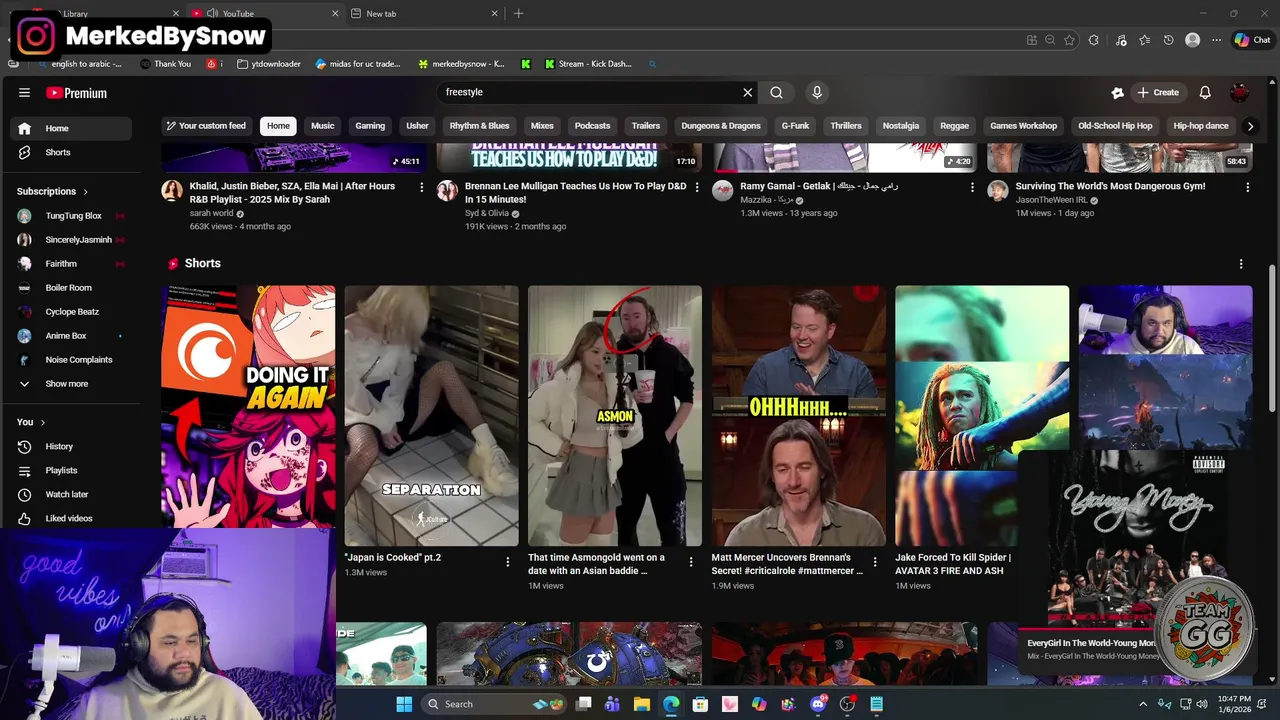Open Copilot Chat in the browser toolbar

point(1252,40)
